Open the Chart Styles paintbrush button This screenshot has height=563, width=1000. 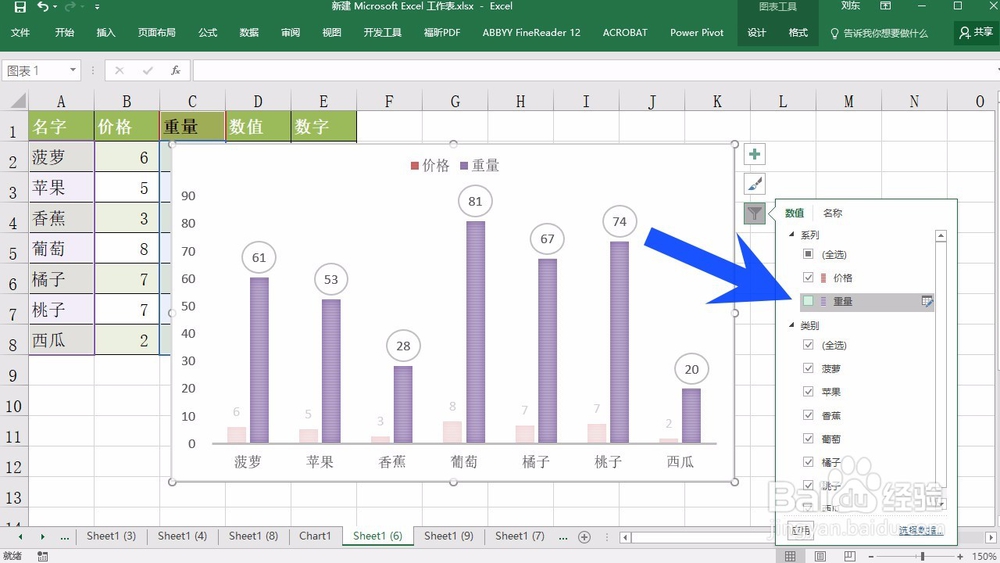click(754, 184)
